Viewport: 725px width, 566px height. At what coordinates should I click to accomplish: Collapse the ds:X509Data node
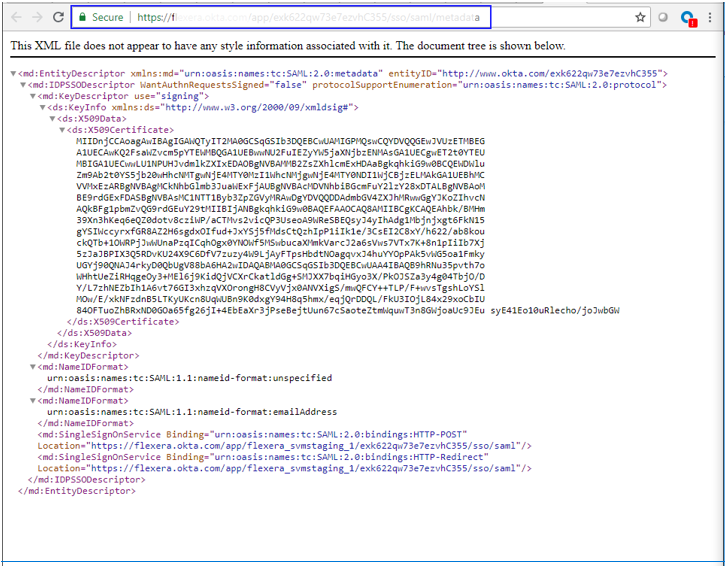[x=52, y=118]
